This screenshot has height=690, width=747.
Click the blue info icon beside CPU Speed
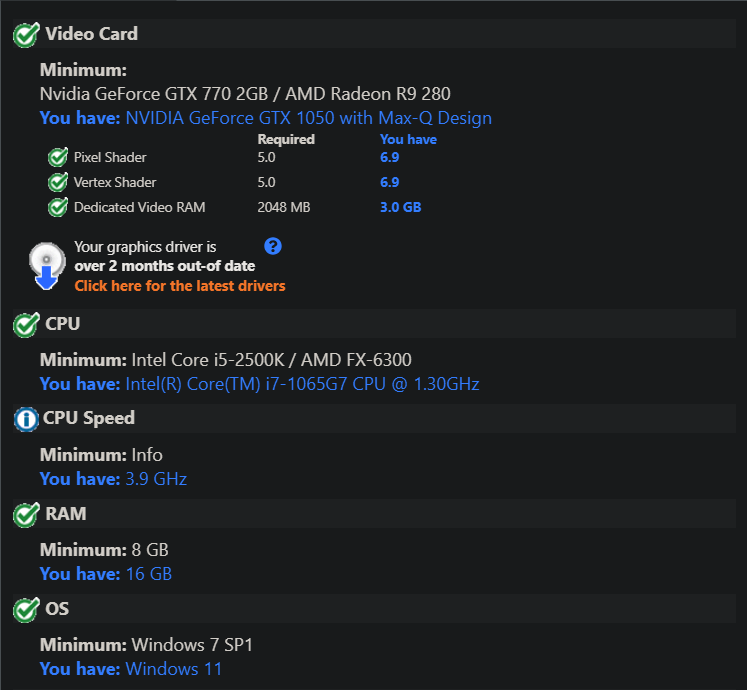coord(26,419)
